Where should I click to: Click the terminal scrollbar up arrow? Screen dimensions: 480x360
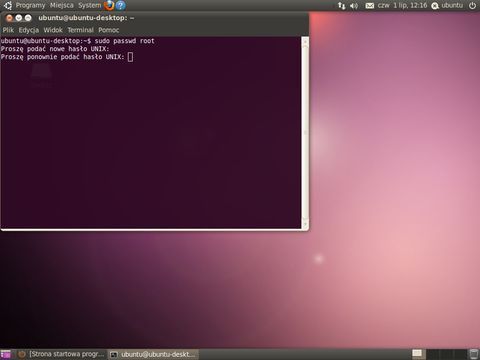[x=305, y=42]
